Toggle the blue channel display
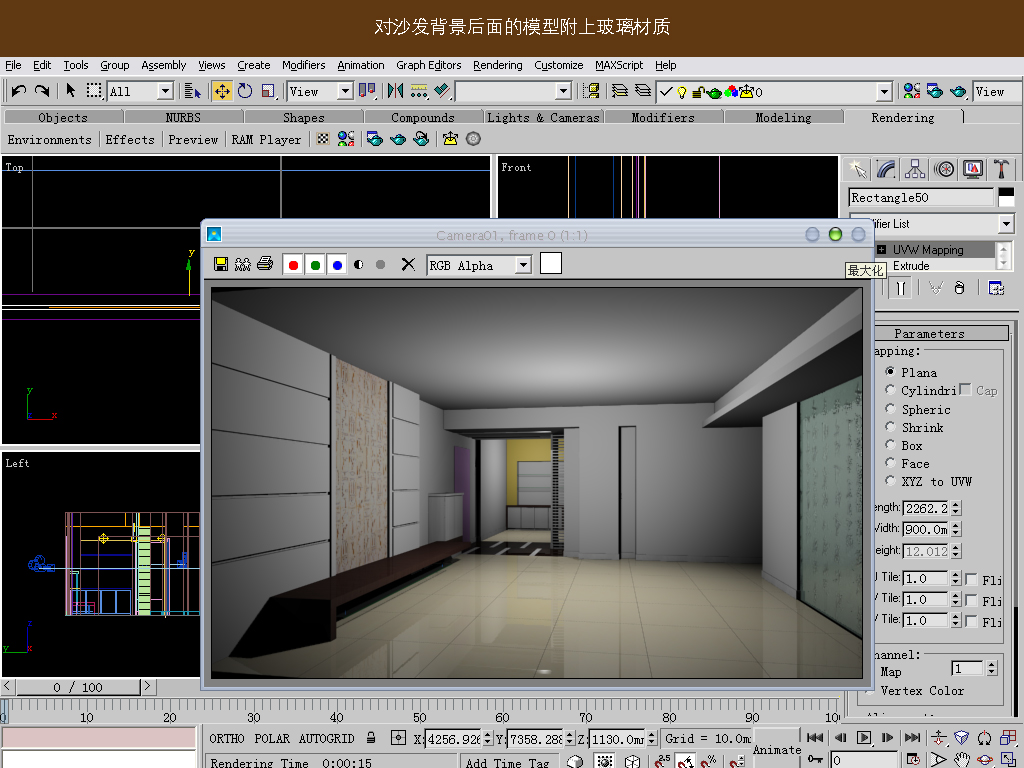This screenshot has width=1024, height=768. (x=337, y=264)
